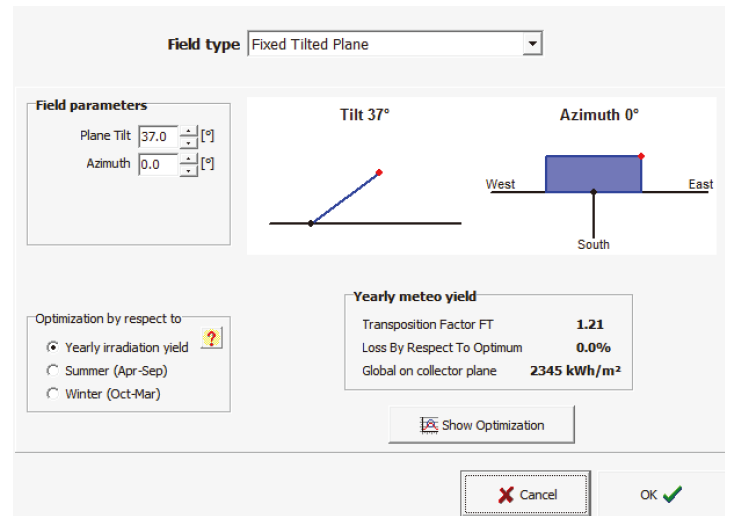Screen dimensions: 732x520
Task: Click the blue tilt line in diagram
Action: [x=345, y=197]
